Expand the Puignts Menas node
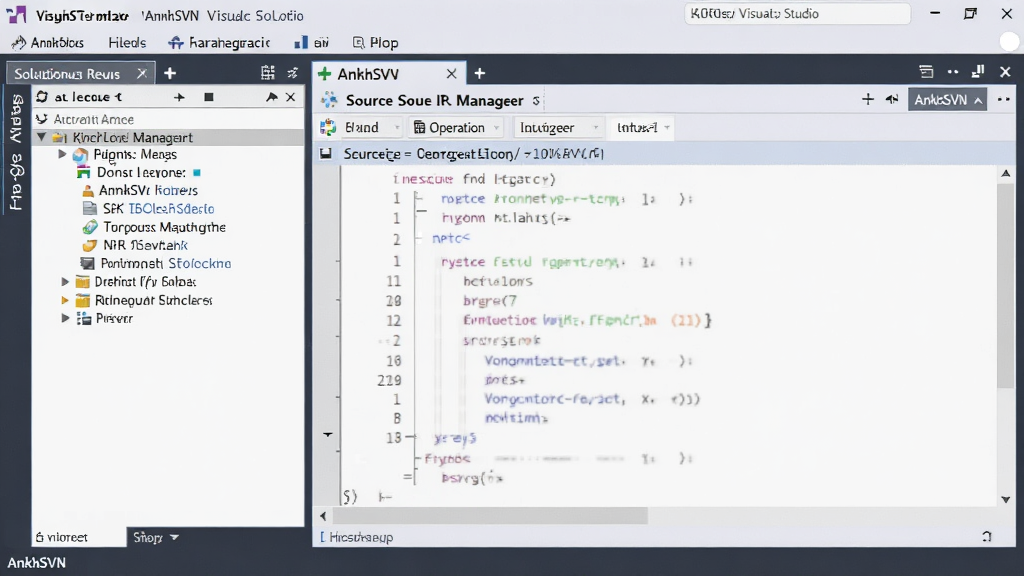The height and width of the screenshot is (576, 1024). click(63, 154)
